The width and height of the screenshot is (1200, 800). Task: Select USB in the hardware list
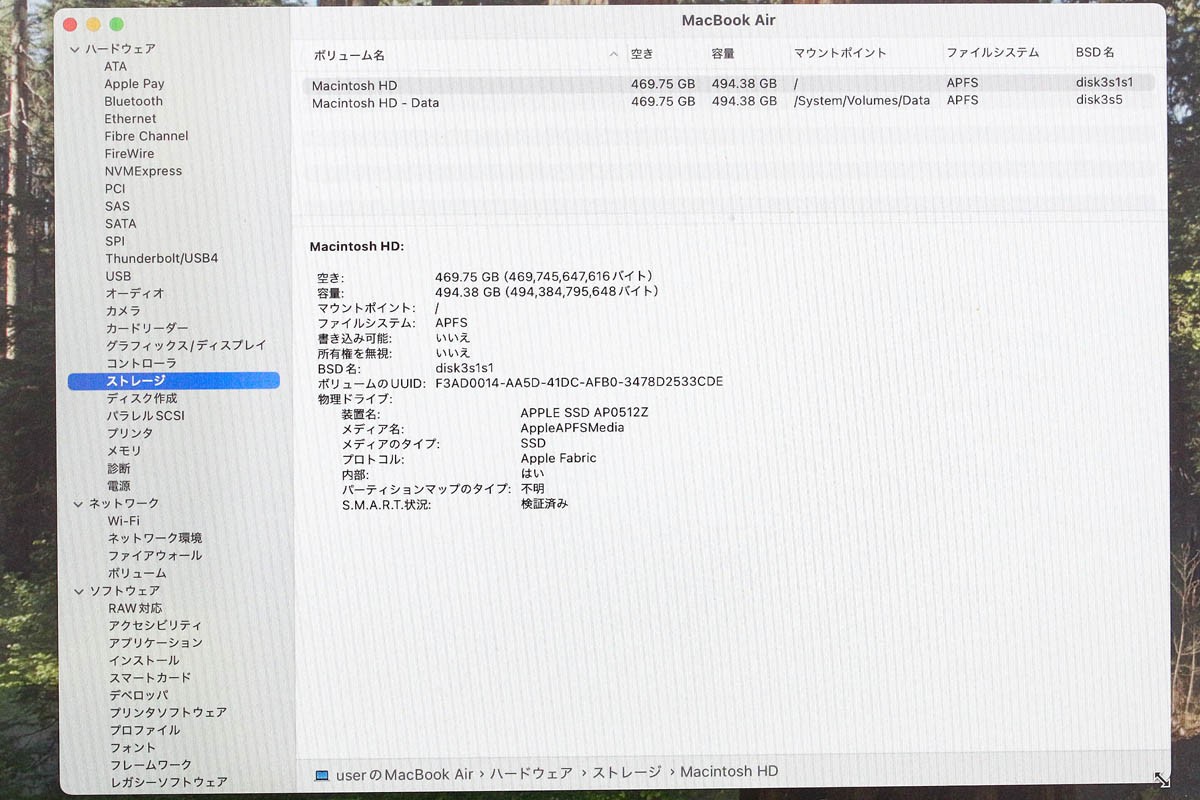[118, 276]
